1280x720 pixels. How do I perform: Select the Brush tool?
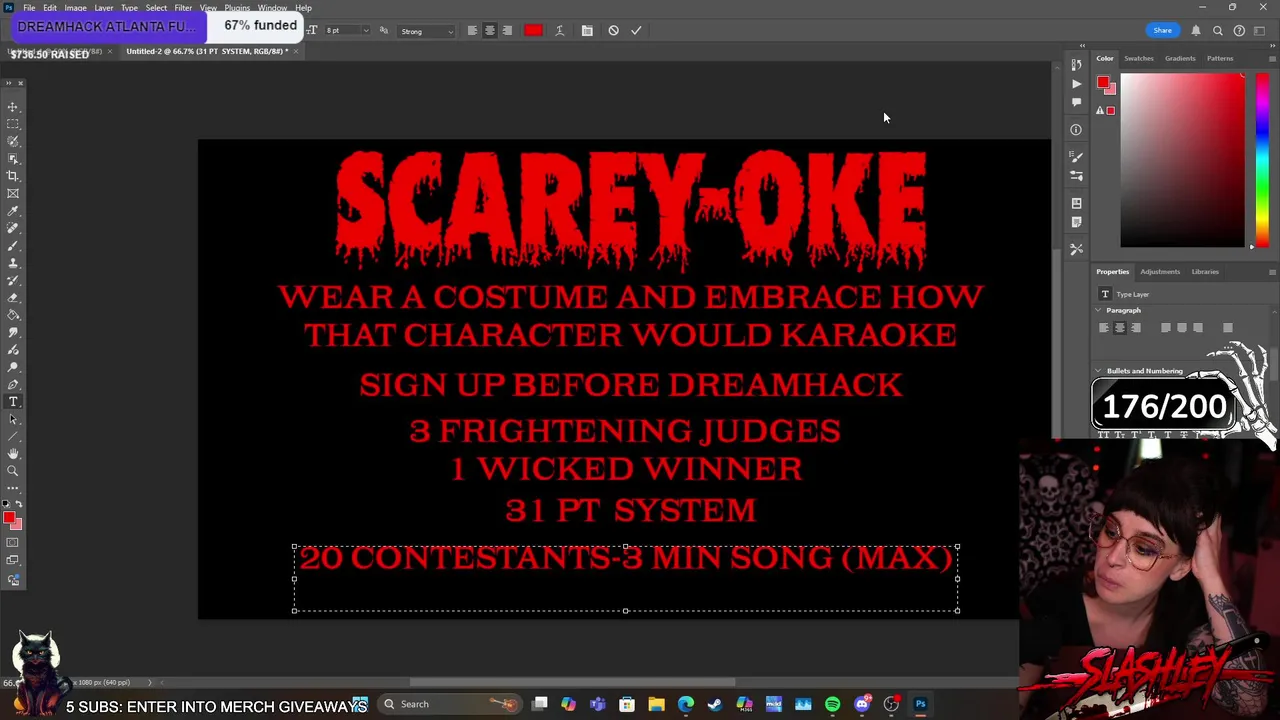pos(13,246)
